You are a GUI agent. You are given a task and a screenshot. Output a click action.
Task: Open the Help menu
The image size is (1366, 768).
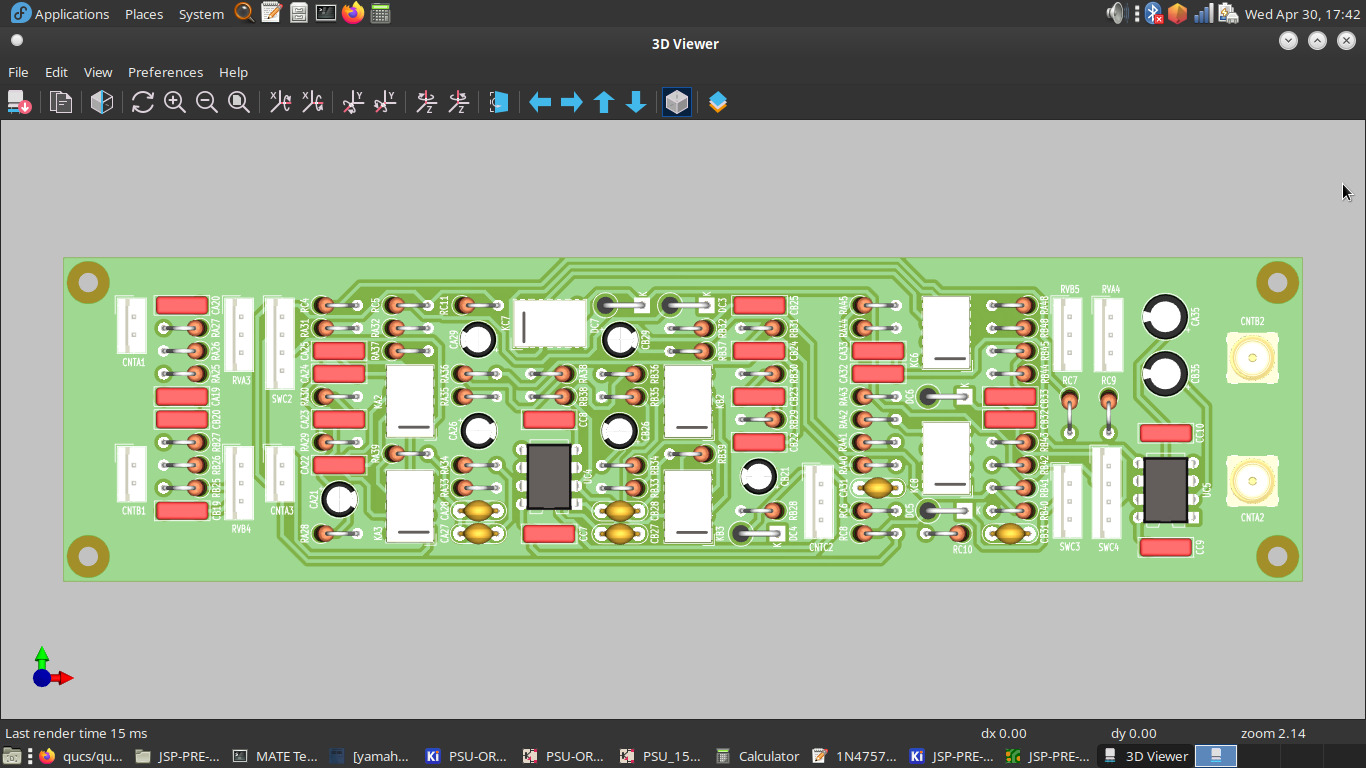coord(233,72)
